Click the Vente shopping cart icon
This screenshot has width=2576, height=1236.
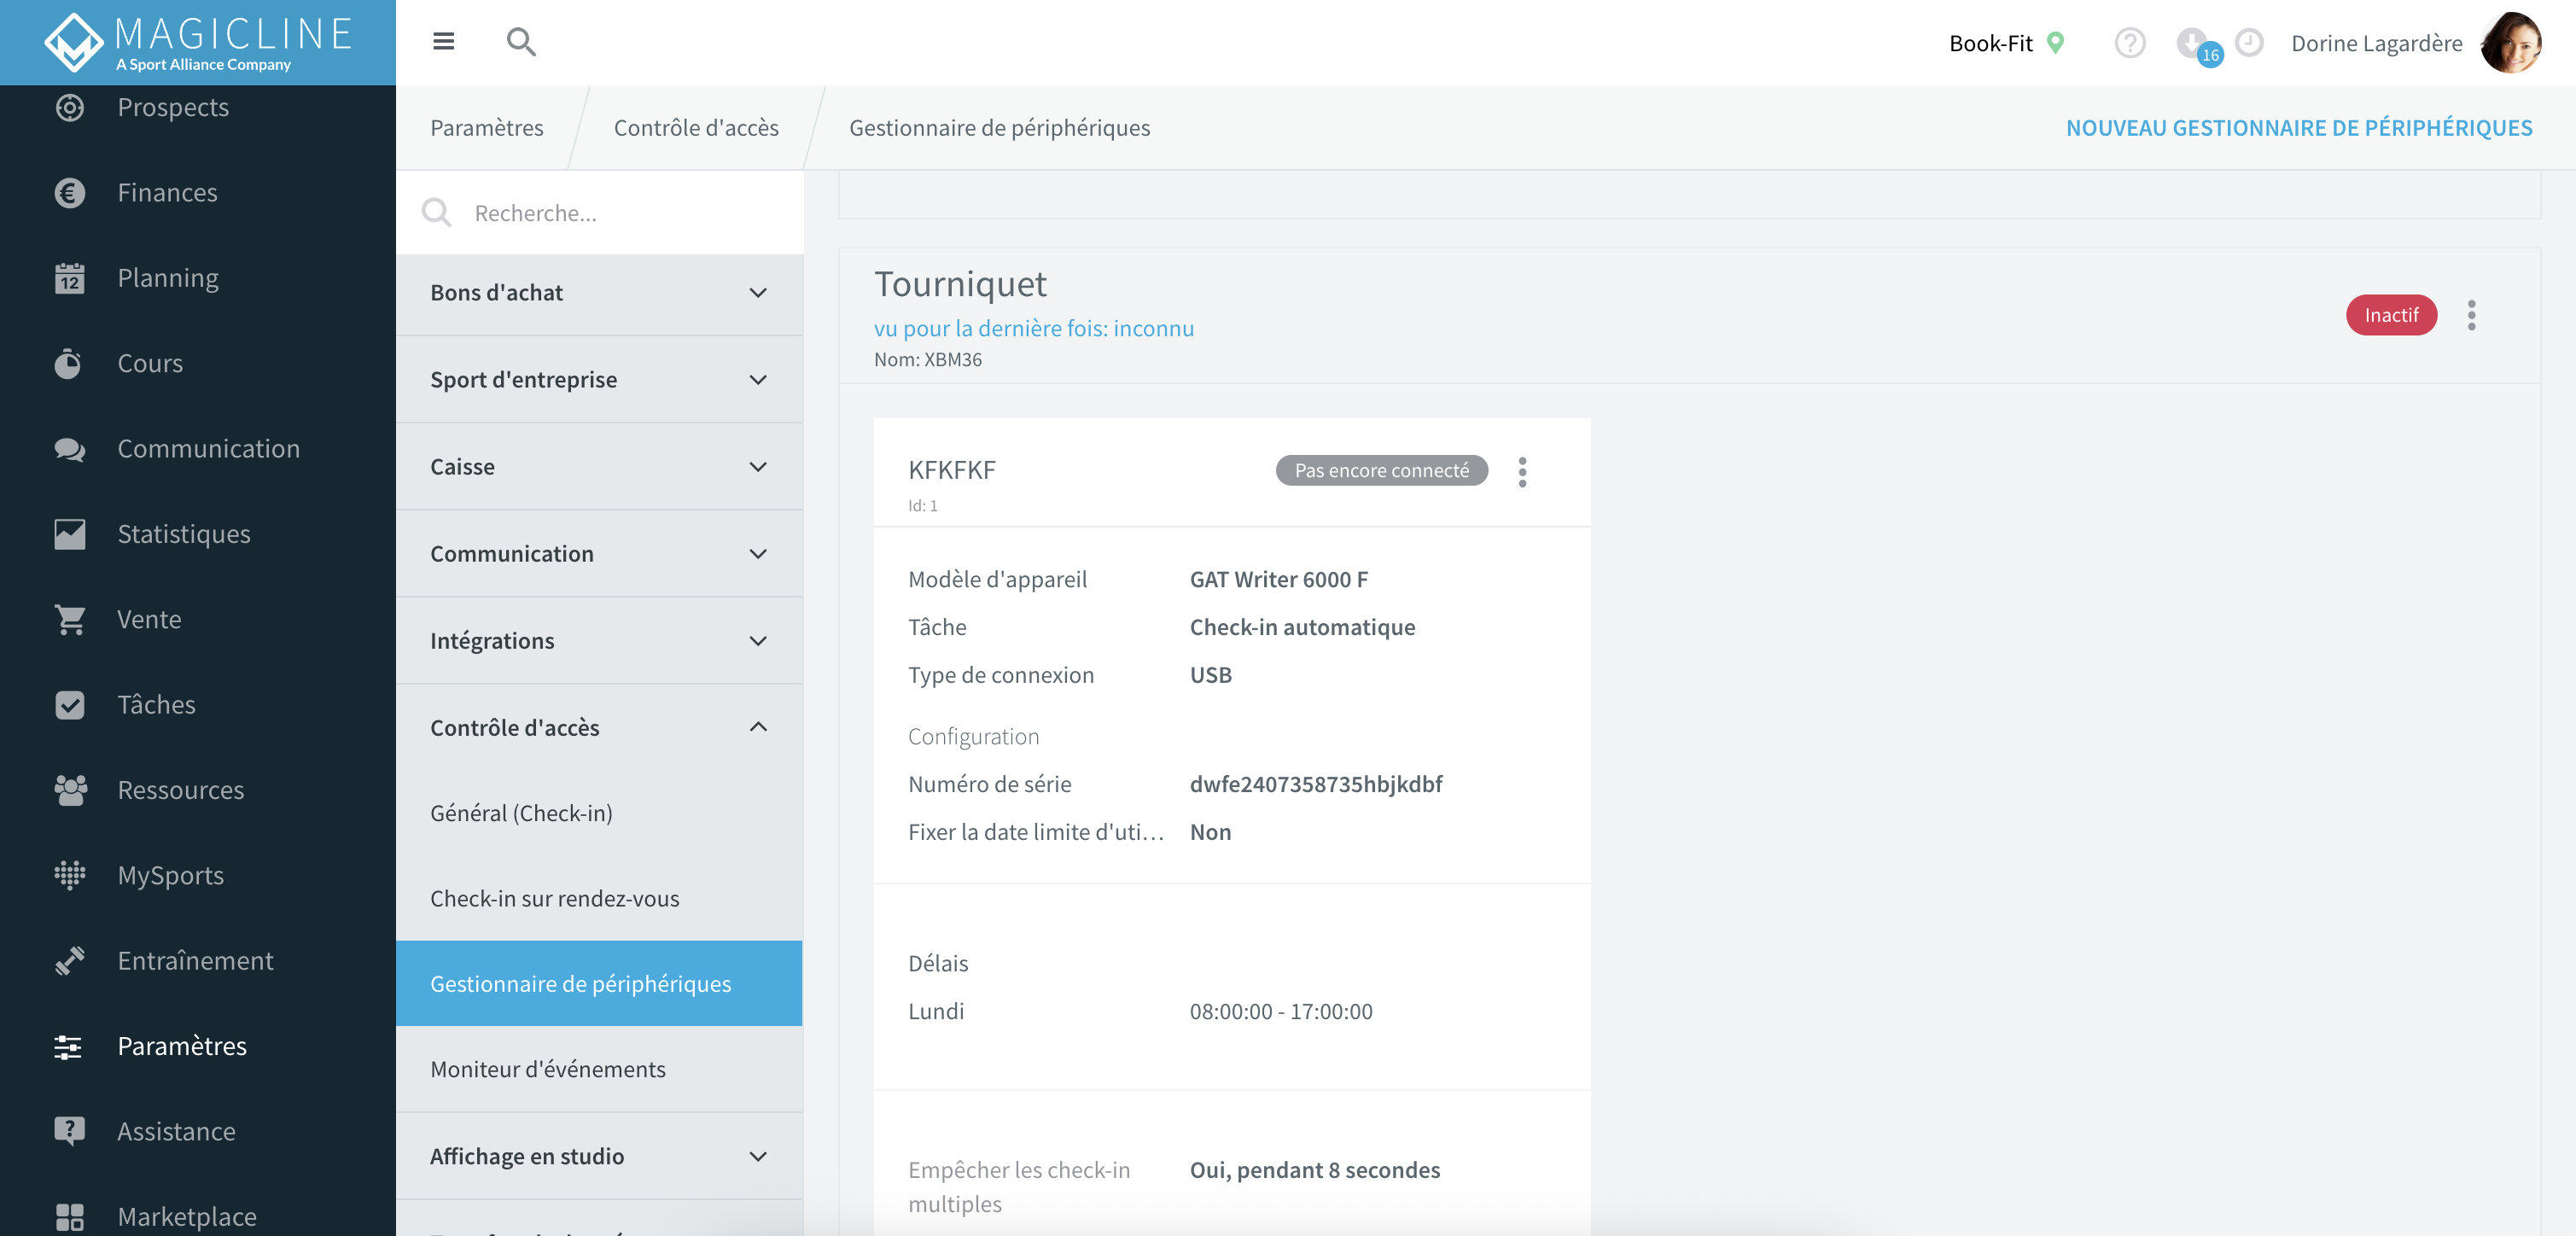click(69, 620)
